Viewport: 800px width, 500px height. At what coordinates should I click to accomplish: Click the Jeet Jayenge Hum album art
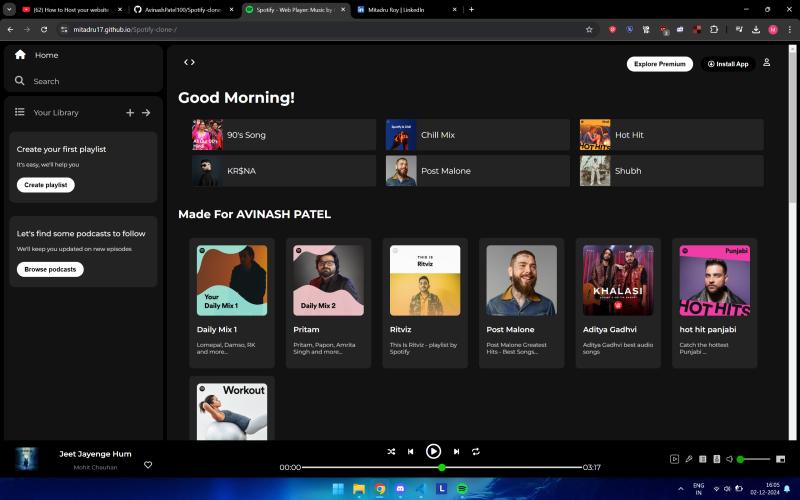pyautogui.click(x=26, y=459)
